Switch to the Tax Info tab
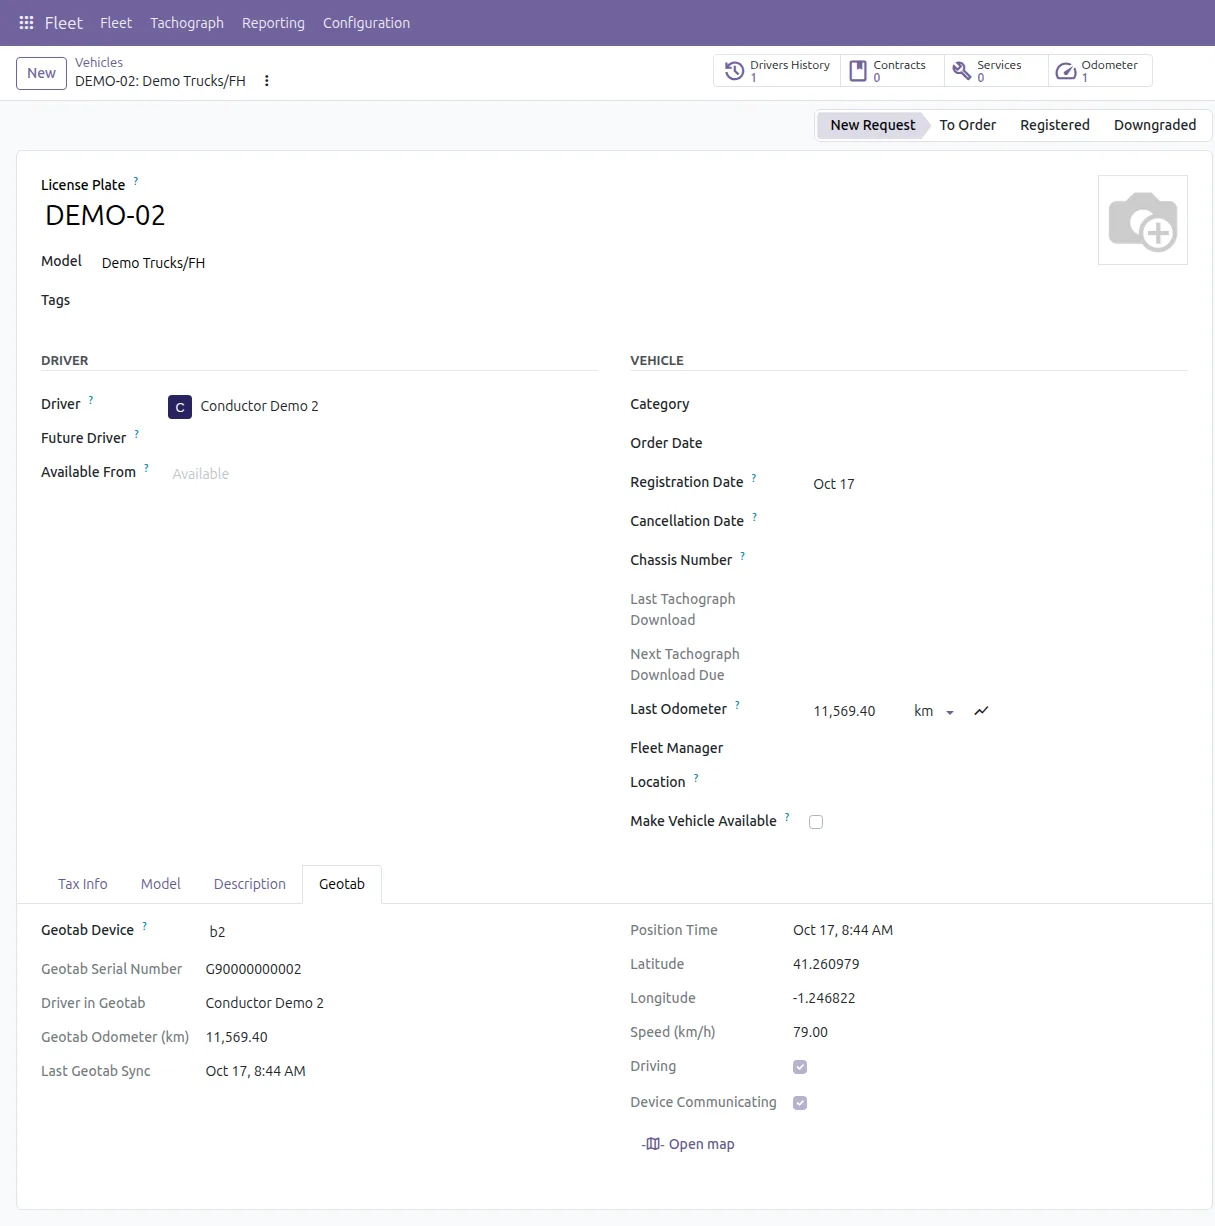1215x1226 pixels. click(x=83, y=884)
